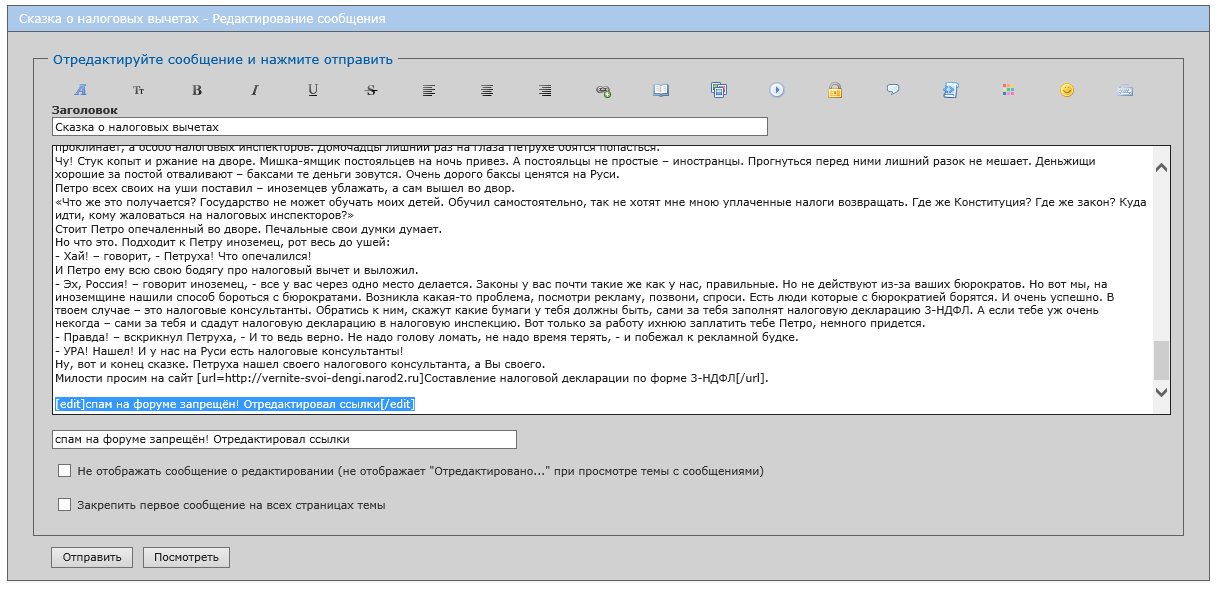Image resolution: width=1219 pixels, height=589 pixels.
Task: Click the padlock hidden-text icon
Action: tap(835, 90)
